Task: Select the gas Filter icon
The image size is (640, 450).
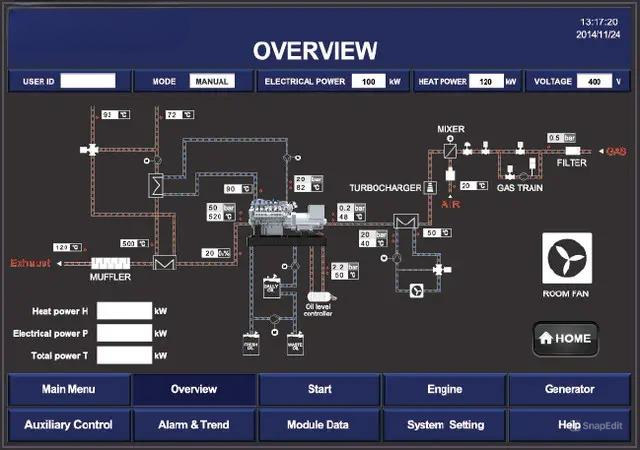Action: pos(572,150)
